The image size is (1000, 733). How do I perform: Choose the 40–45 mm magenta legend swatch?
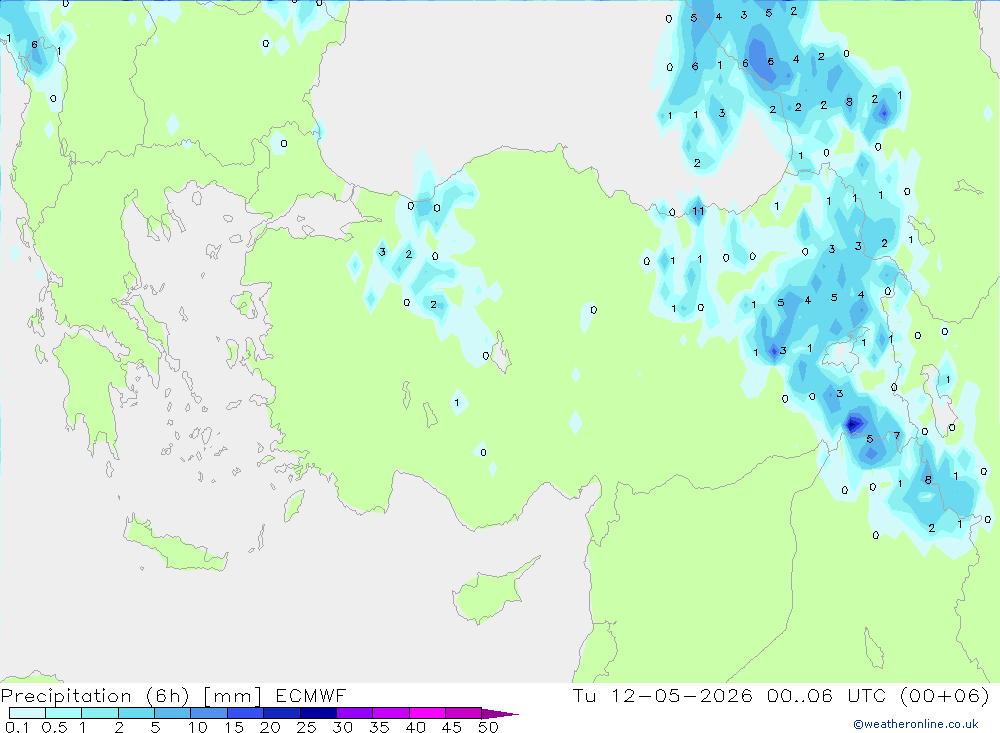(x=427, y=713)
